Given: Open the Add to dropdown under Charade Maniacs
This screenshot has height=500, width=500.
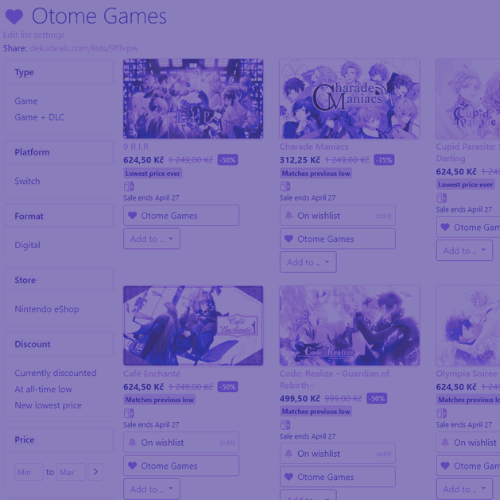Looking at the screenshot, I should point(308,262).
